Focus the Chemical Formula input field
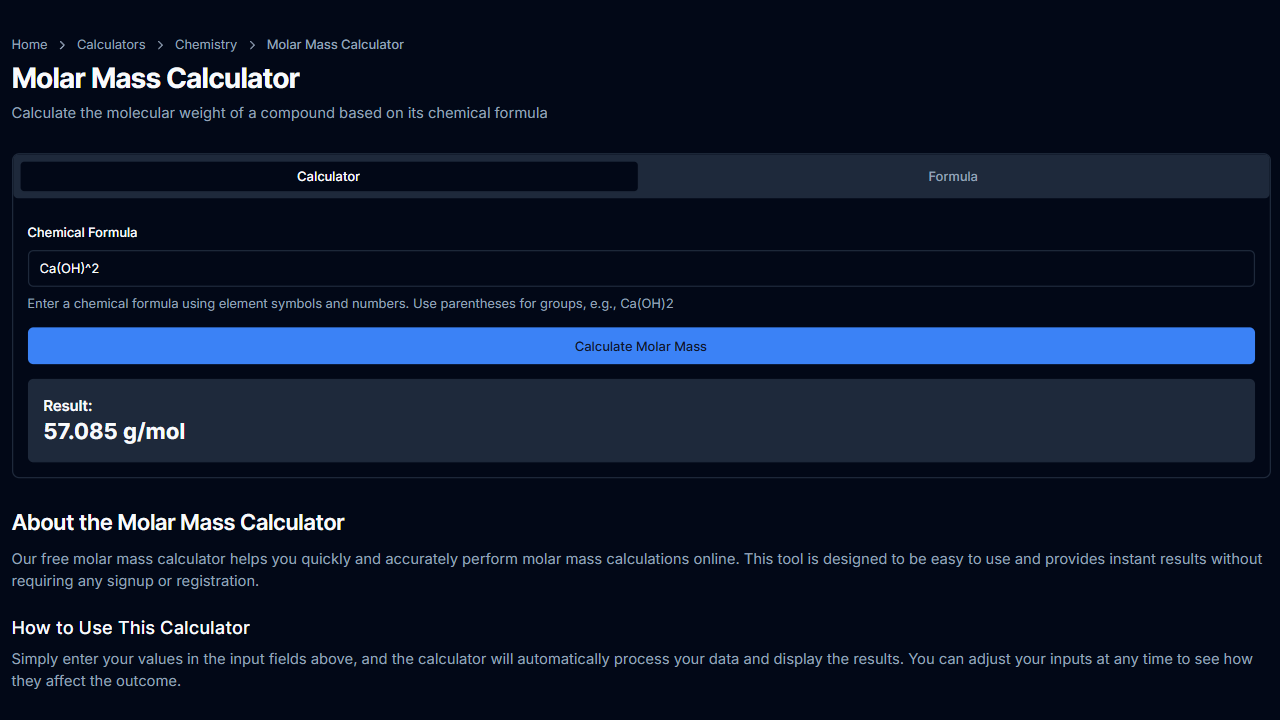 640,269
